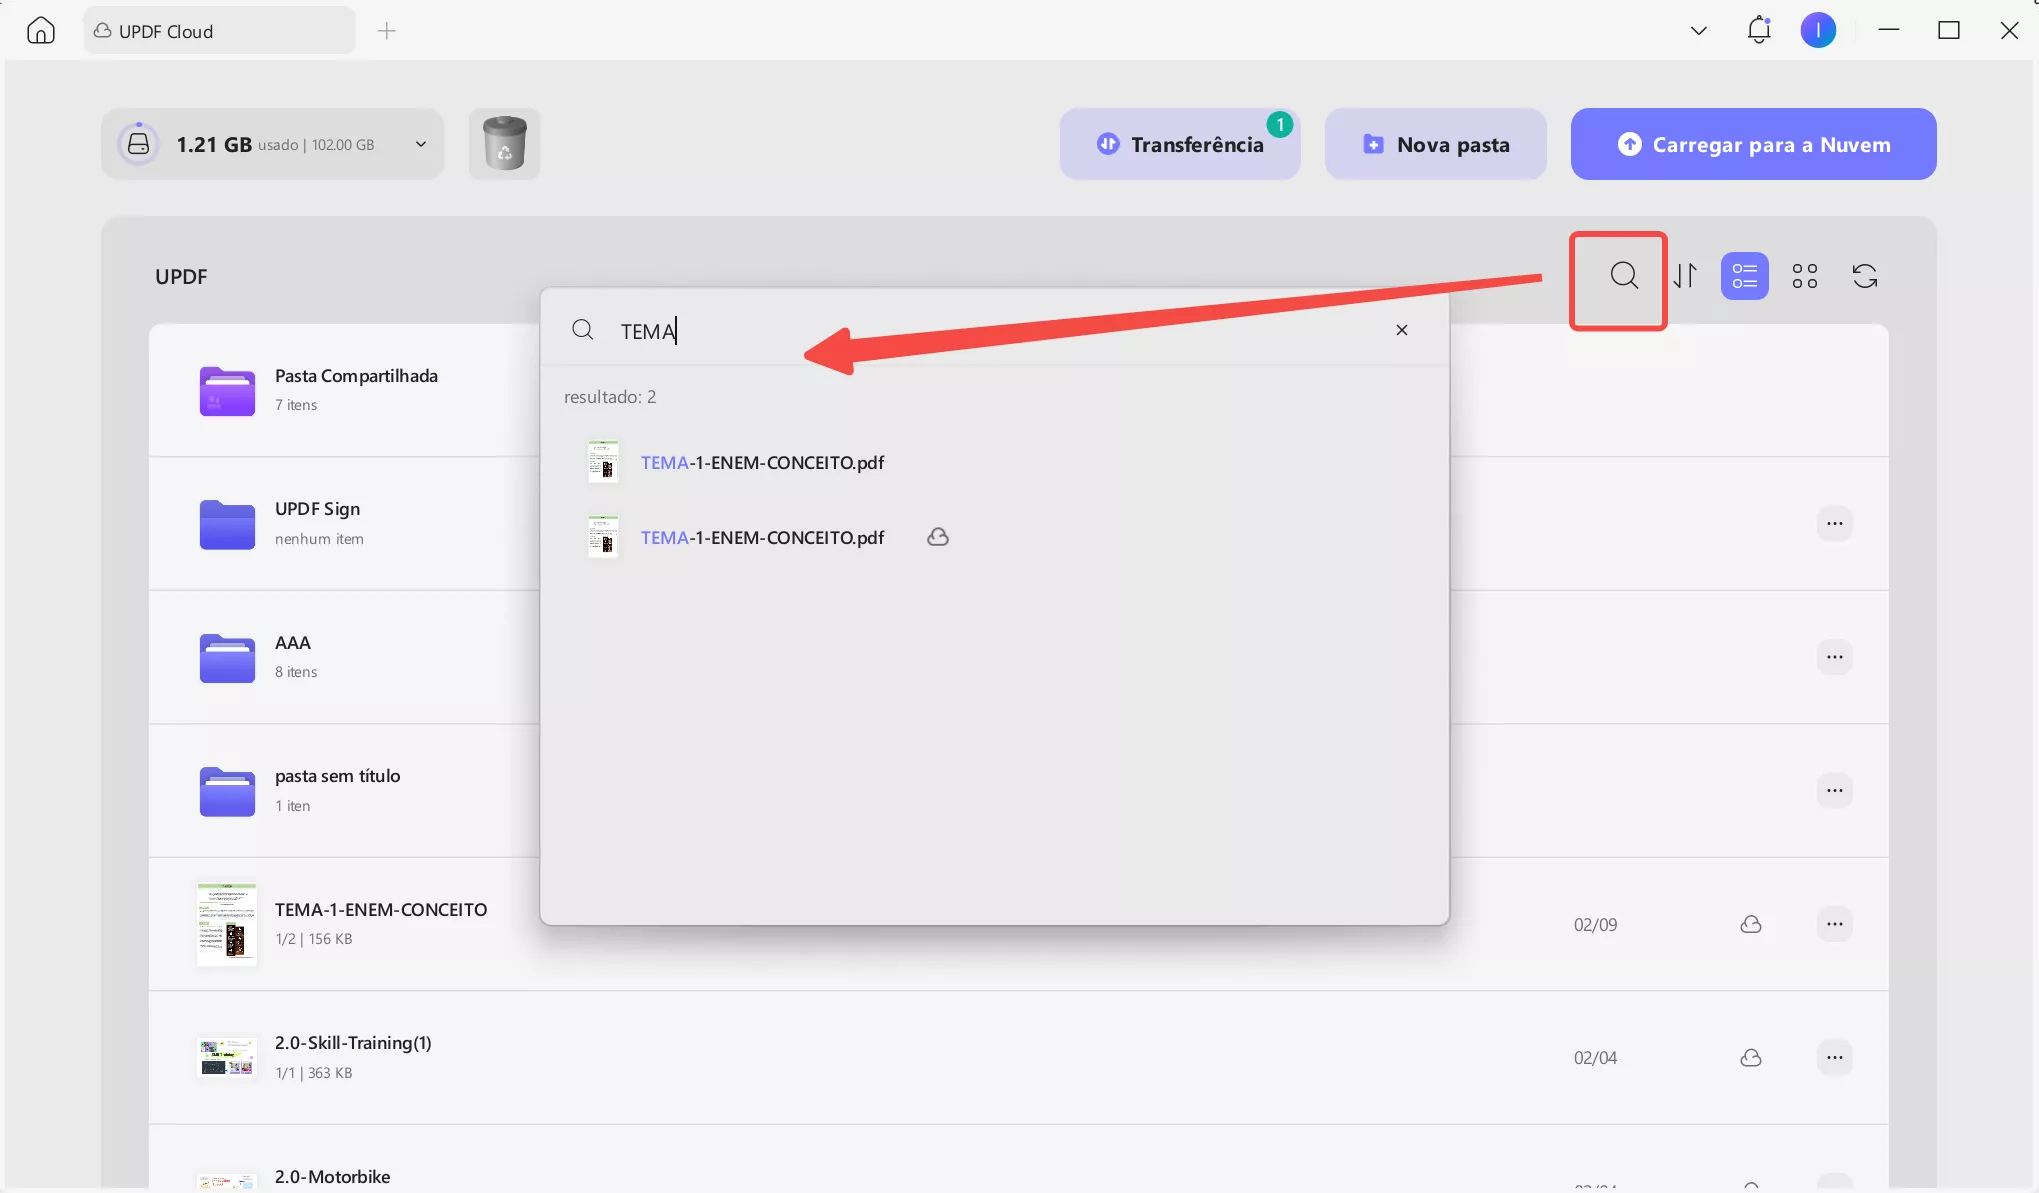This screenshot has width=2039, height=1193.
Task: Go to the Home icon
Action: pos(41,30)
